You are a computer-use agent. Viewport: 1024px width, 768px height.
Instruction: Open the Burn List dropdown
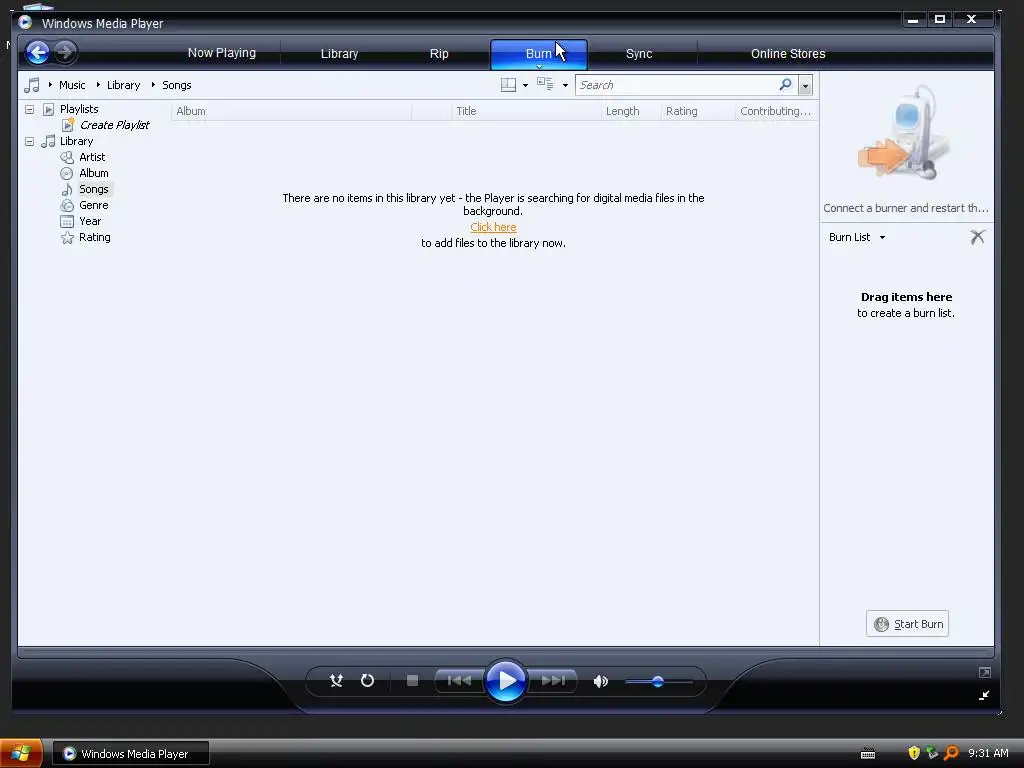(x=857, y=237)
